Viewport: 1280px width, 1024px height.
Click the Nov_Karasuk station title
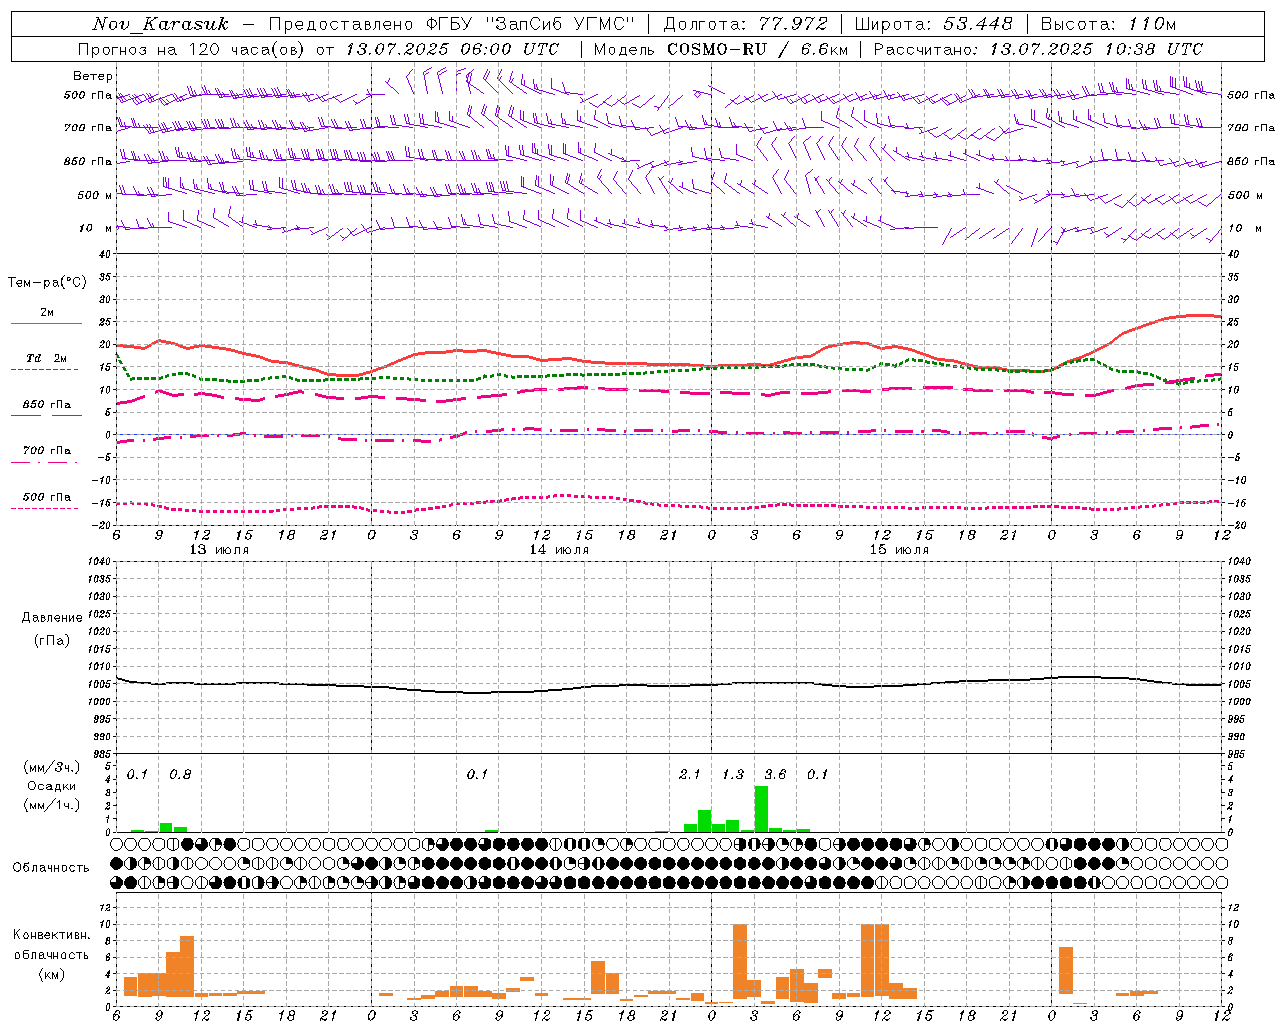(160, 24)
